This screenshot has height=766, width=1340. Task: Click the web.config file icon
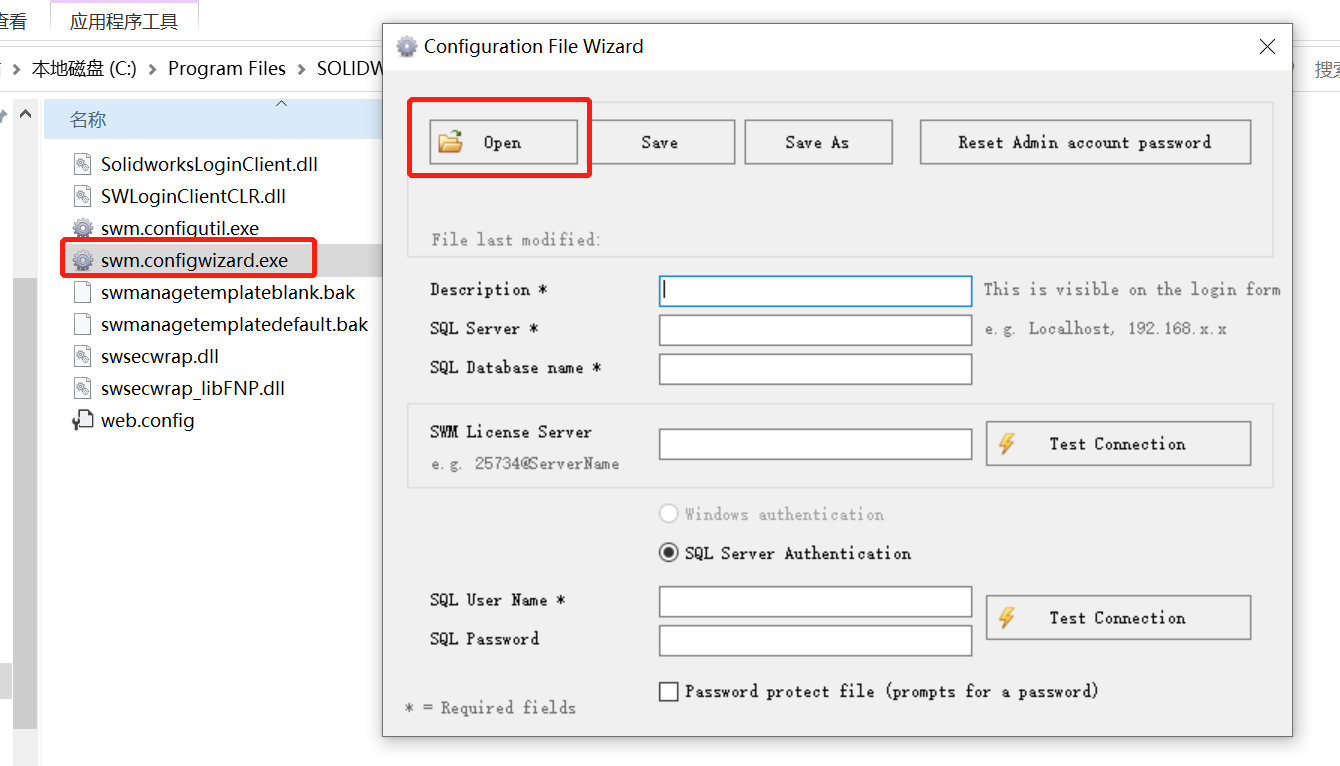[83, 421]
